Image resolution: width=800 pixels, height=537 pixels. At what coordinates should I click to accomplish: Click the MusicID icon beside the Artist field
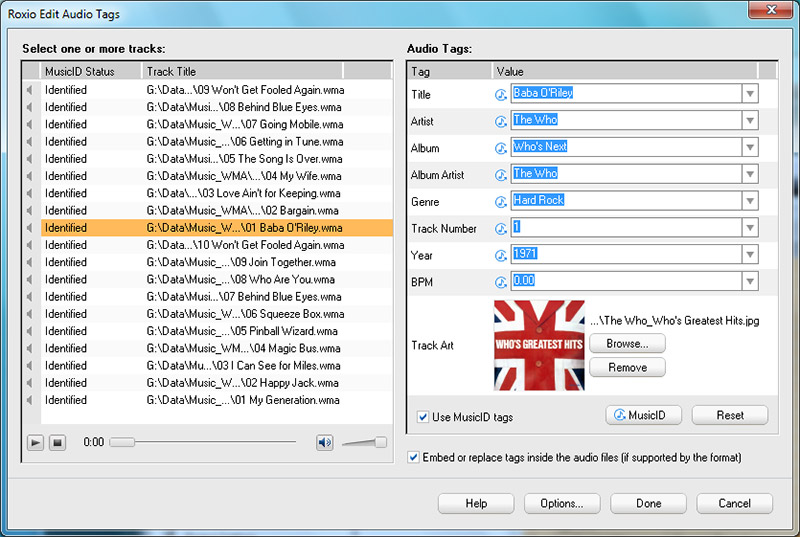[501, 121]
